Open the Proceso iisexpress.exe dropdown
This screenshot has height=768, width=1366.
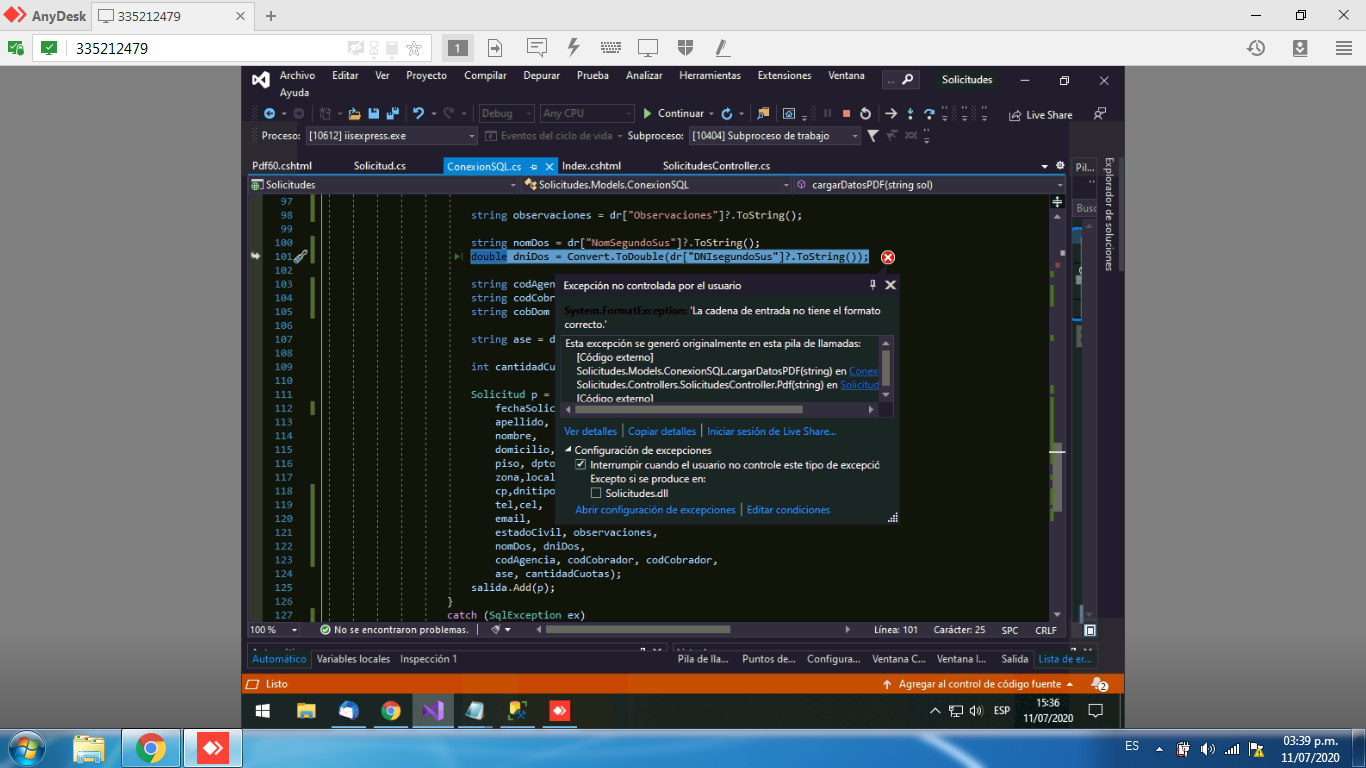[392, 136]
